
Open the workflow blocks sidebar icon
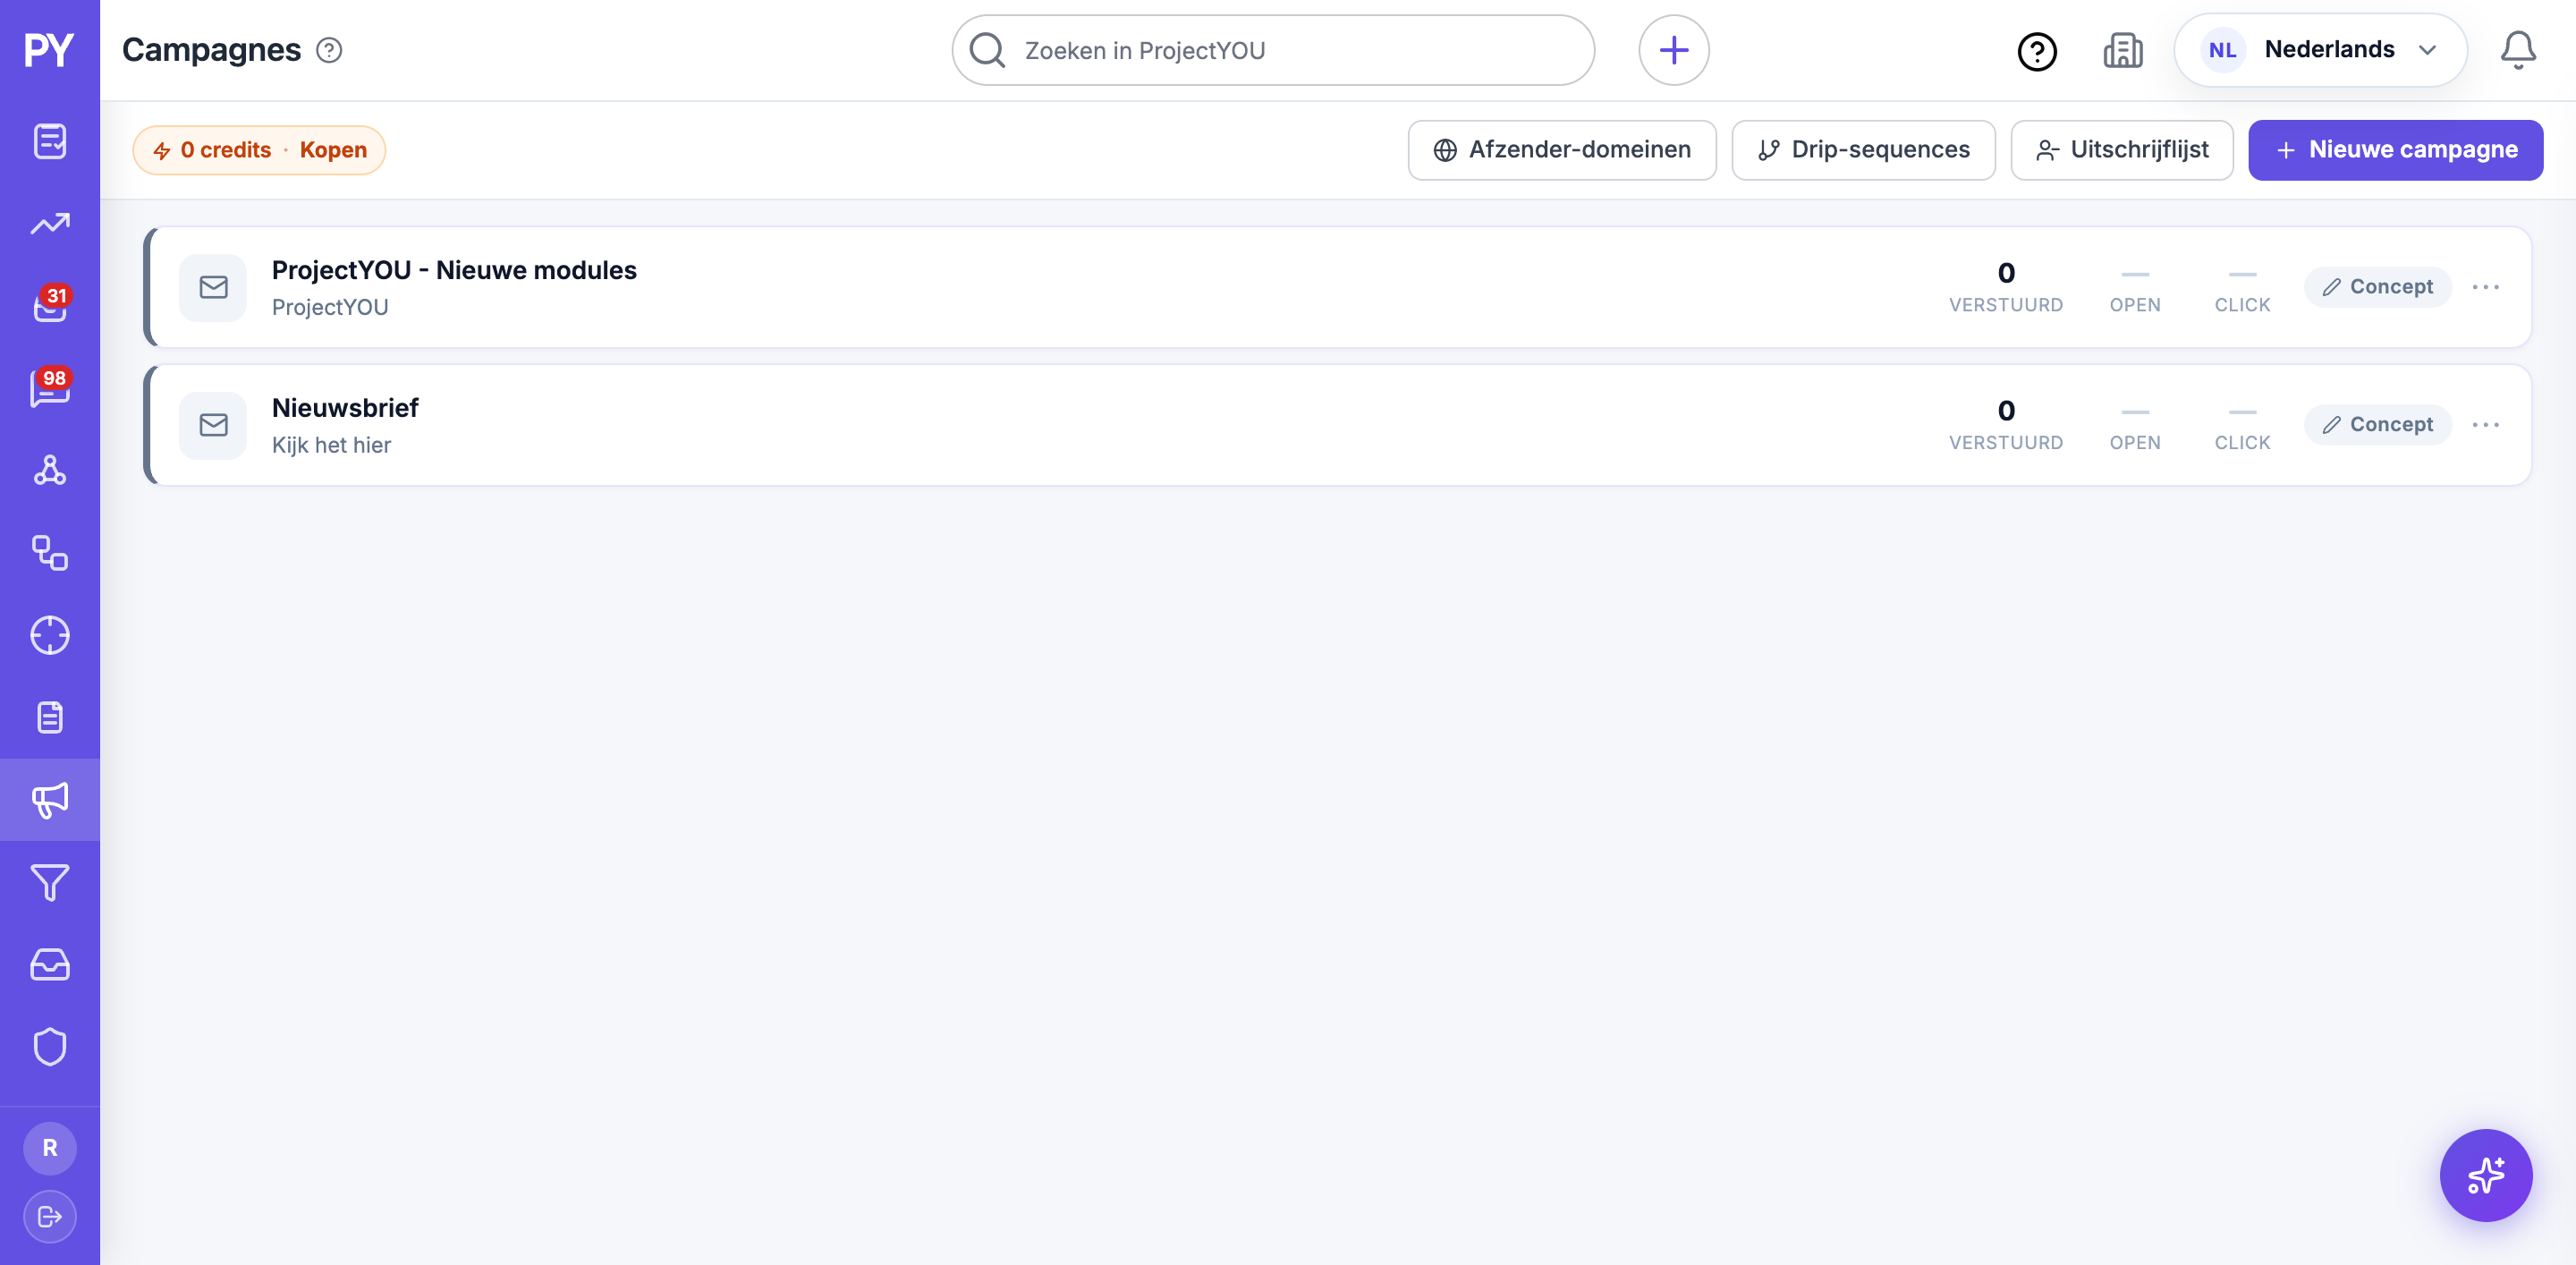pos(50,553)
